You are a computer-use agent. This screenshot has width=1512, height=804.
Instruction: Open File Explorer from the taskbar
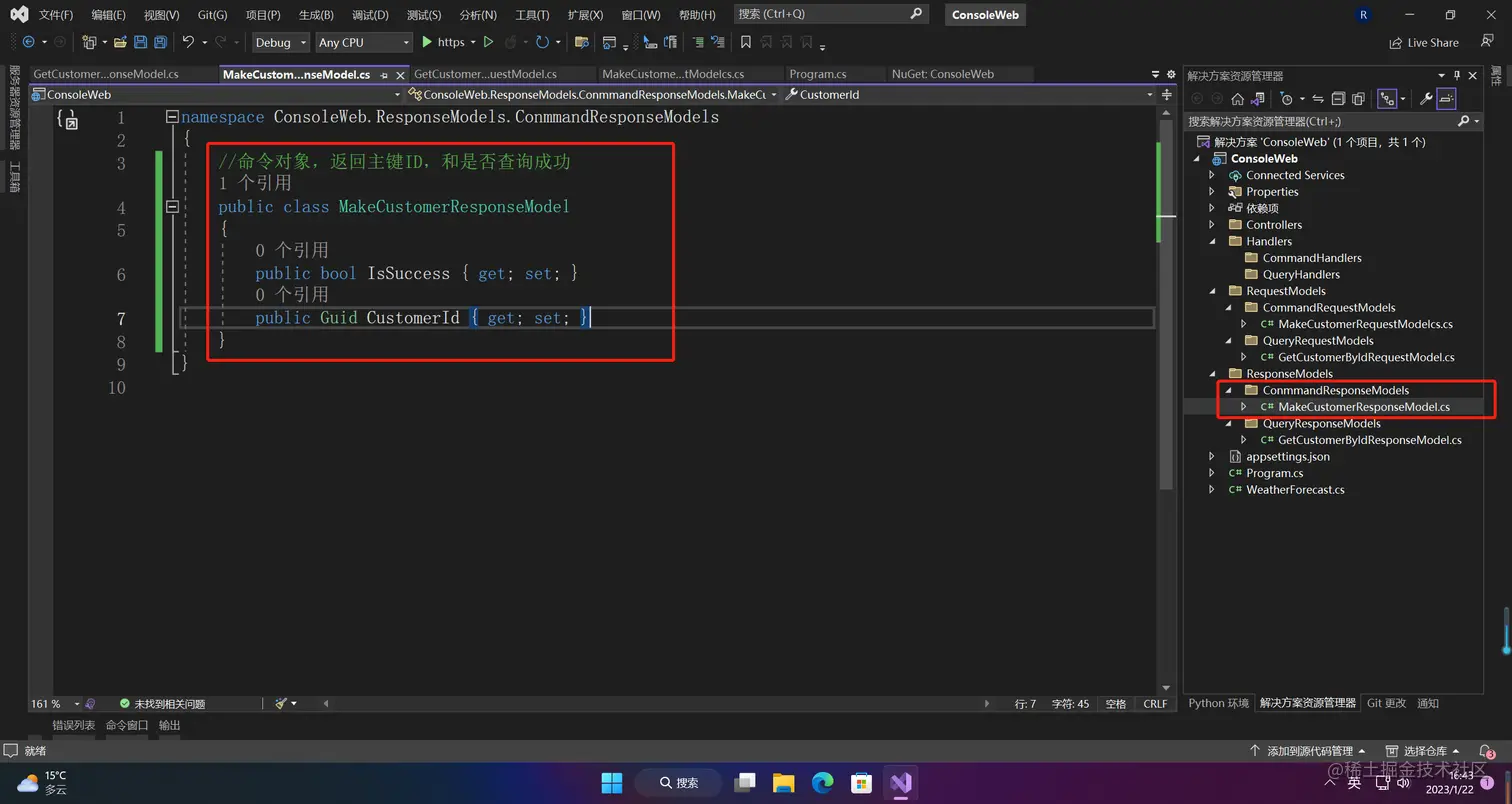(783, 782)
